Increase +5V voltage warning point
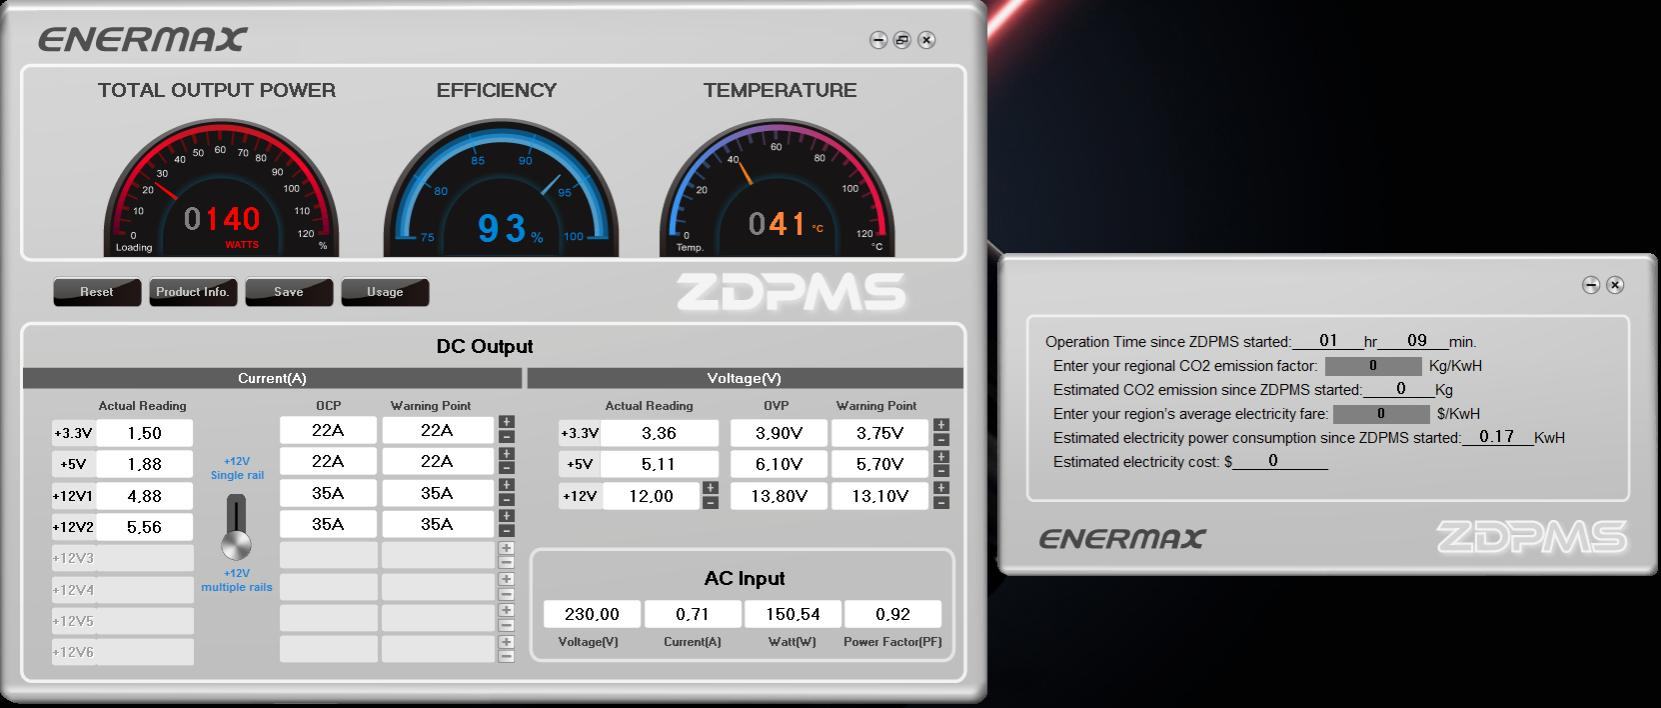The image size is (1661, 708). 941,457
